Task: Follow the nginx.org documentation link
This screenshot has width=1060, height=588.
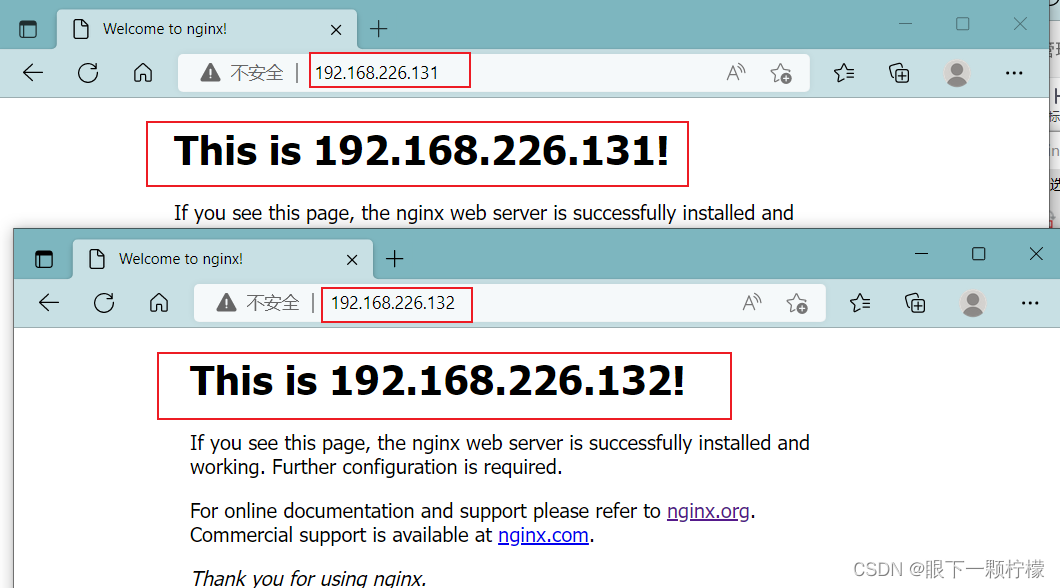Action: click(x=708, y=511)
